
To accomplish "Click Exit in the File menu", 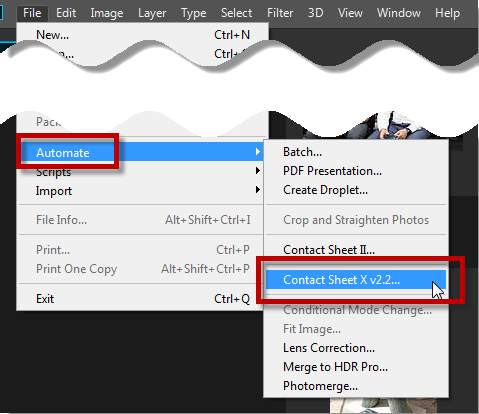I will click(142, 299).
